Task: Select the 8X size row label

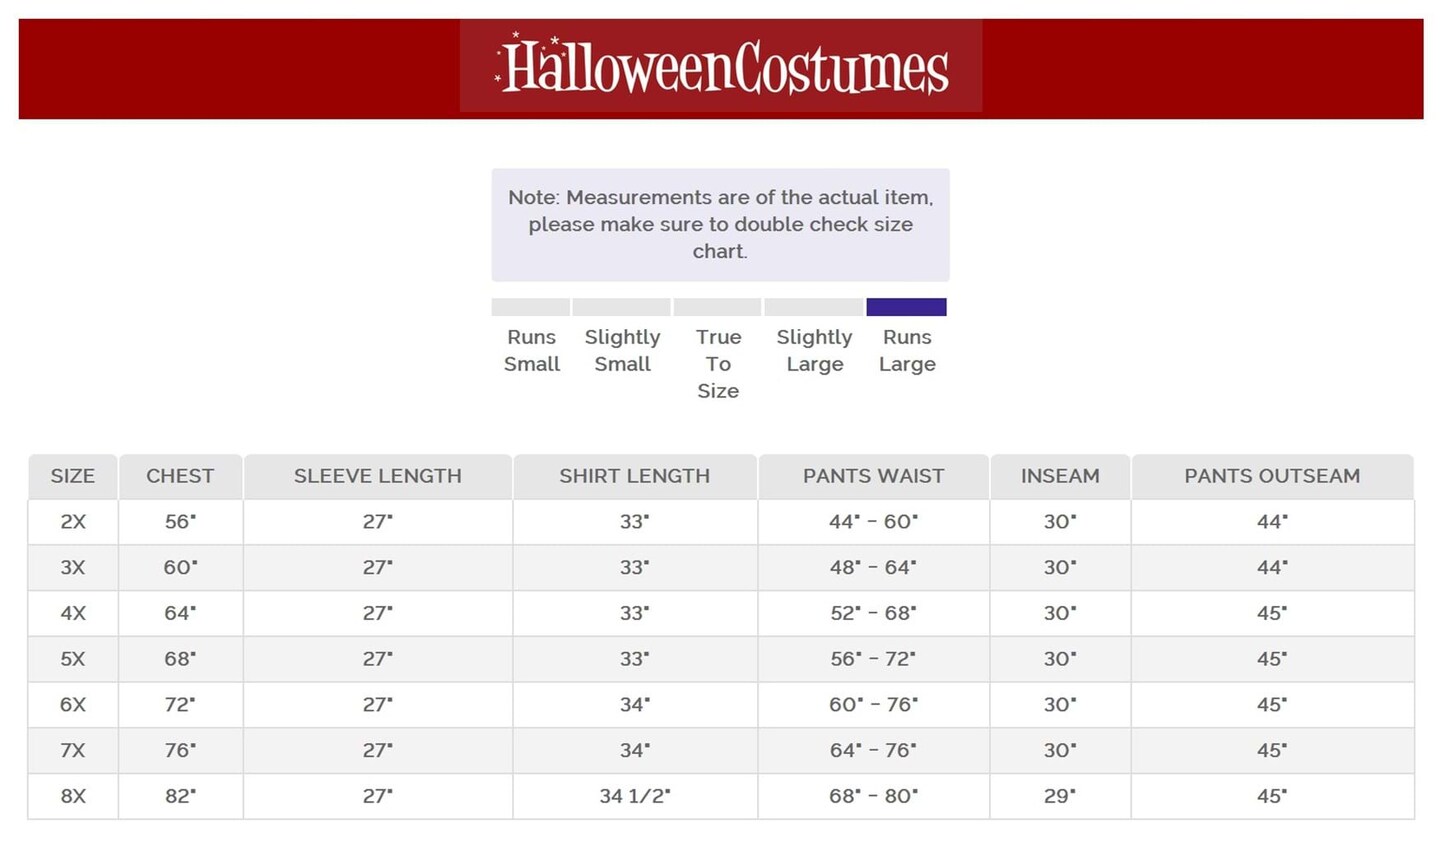Action: [73, 796]
